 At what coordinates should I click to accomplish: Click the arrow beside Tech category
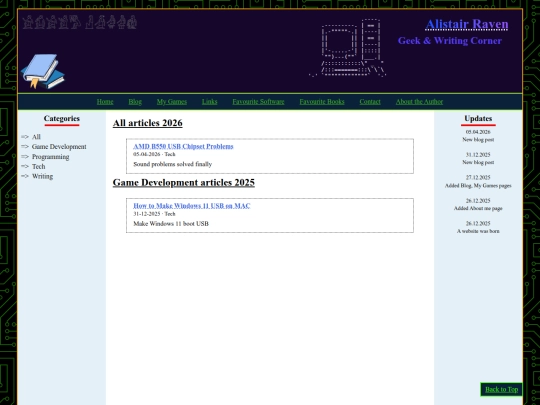point(25,166)
